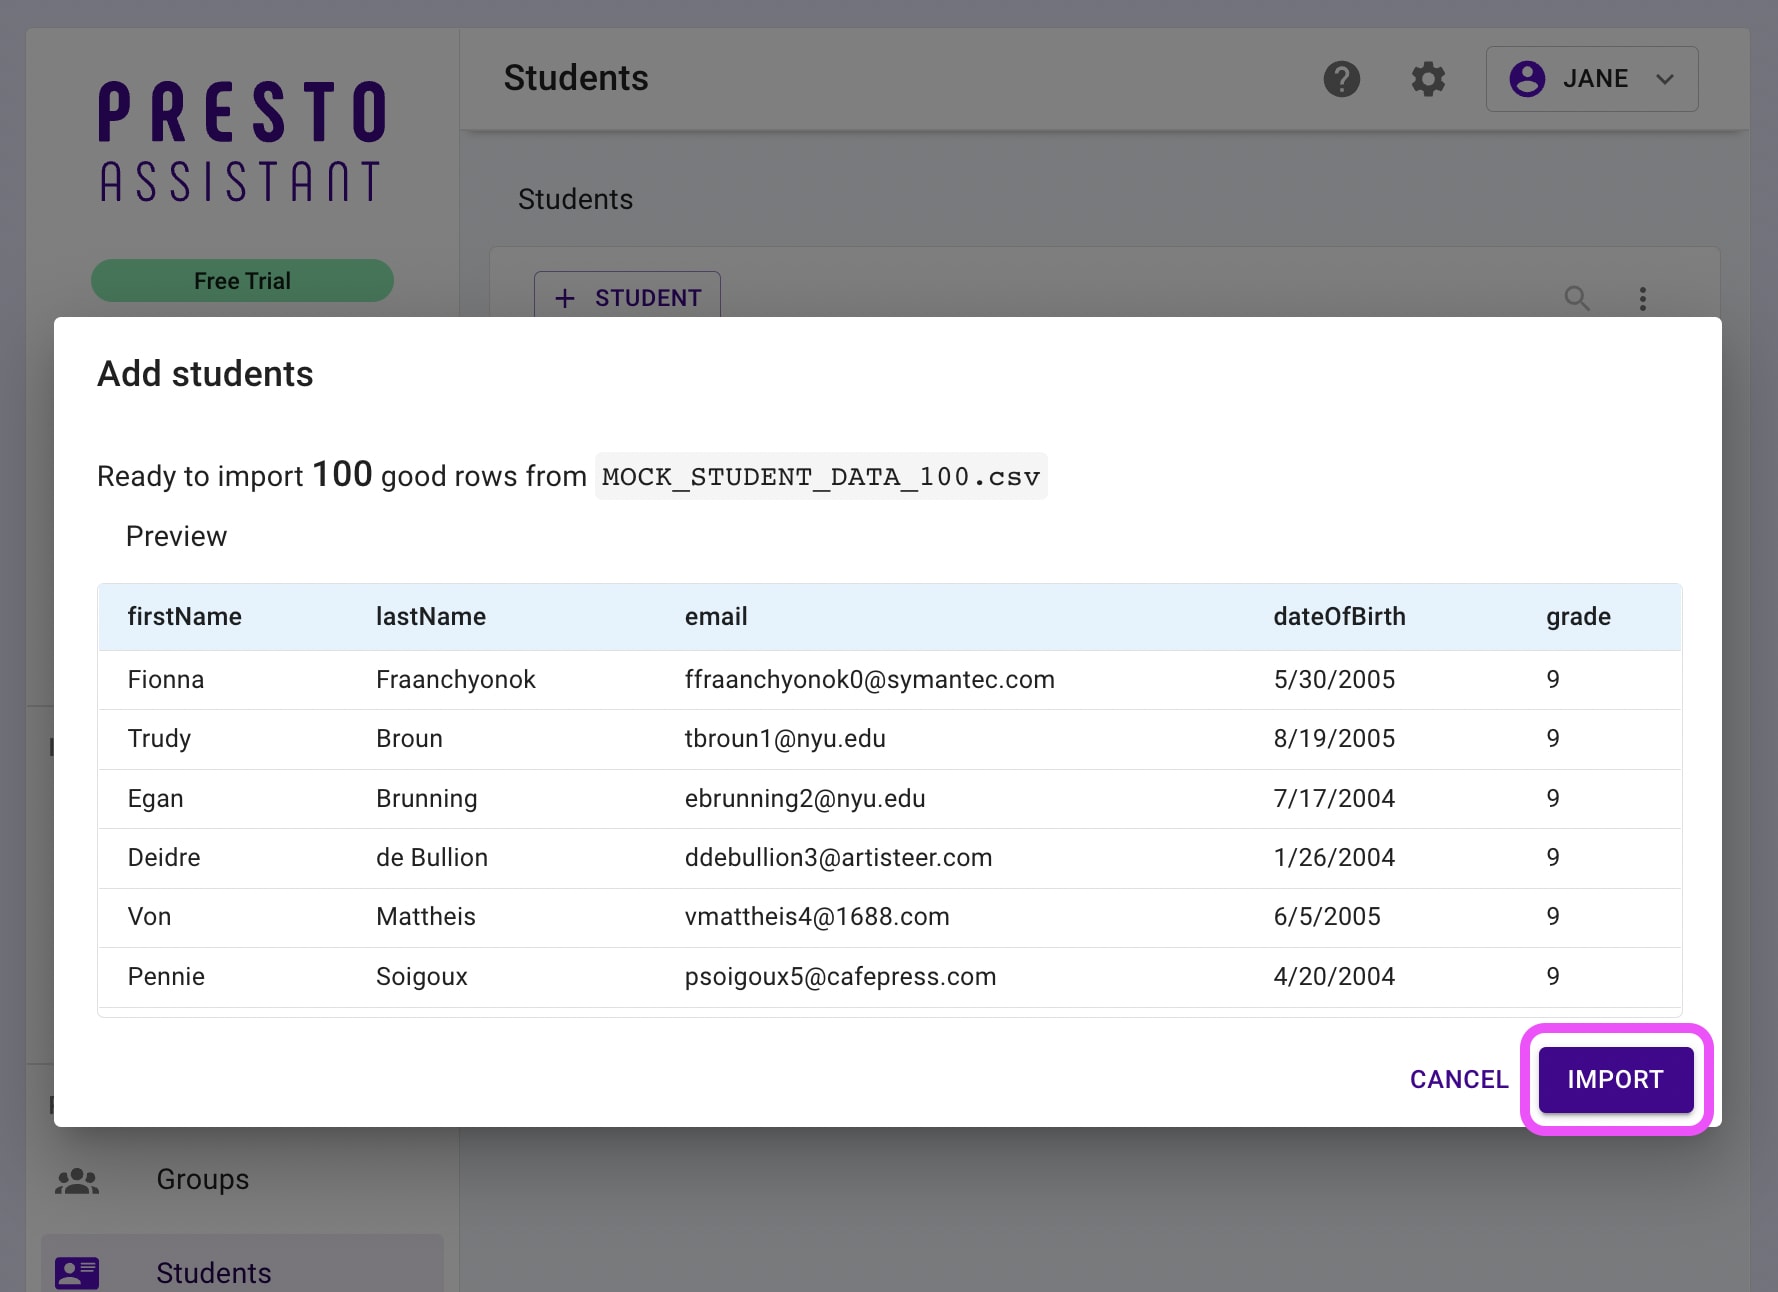This screenshot has width=1778, height=1292.
Task: Click the Presto Assistant logo
Action: (242, 141)
